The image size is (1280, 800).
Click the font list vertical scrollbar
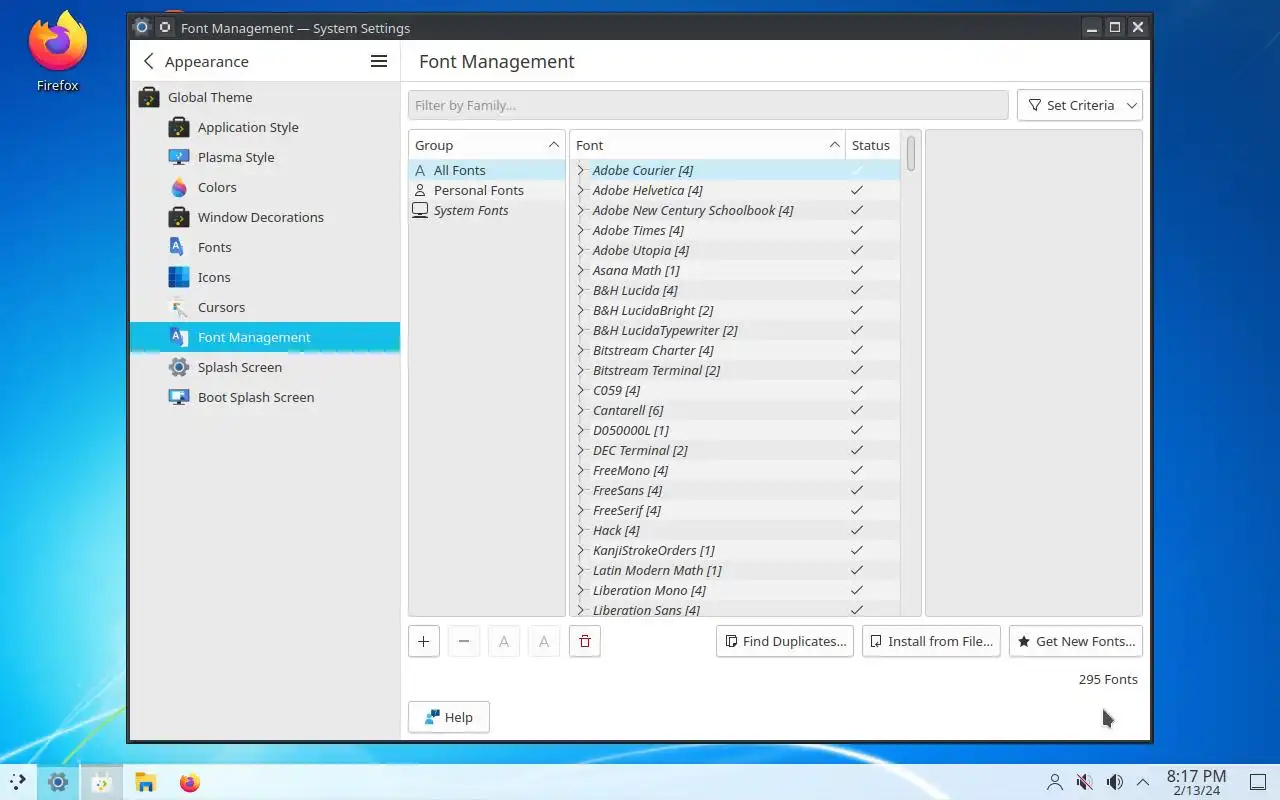[x=911, y=152]
